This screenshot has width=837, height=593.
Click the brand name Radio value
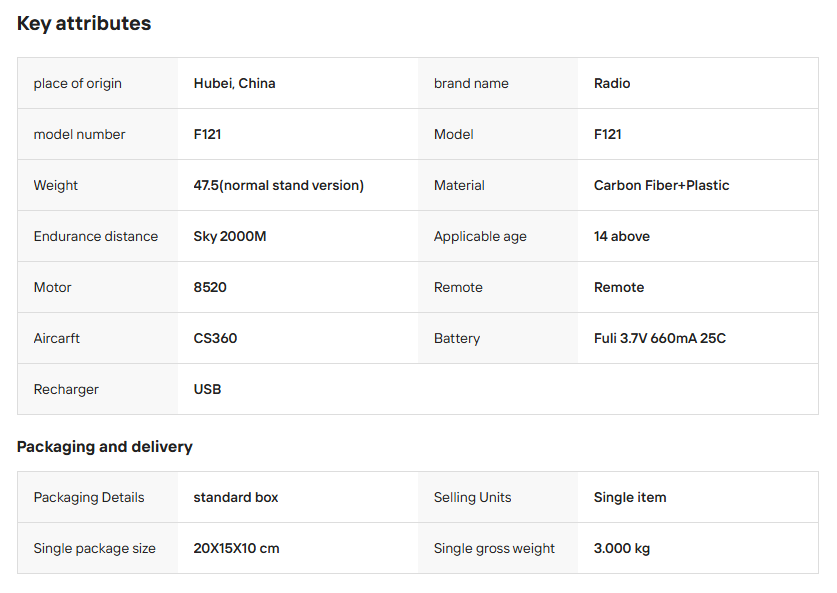(x=612, y=83)
